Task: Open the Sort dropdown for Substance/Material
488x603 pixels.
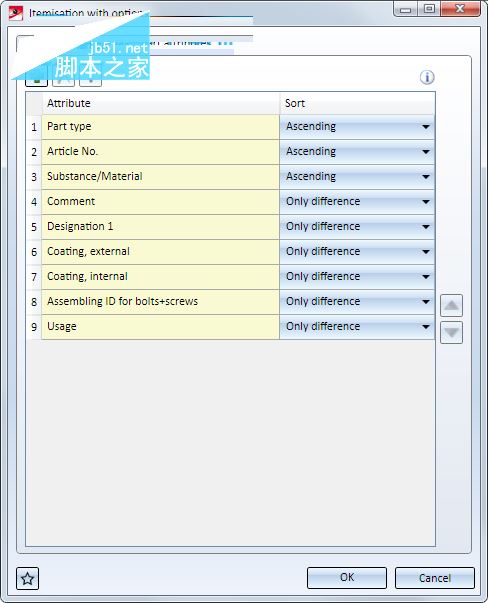Action: click(357, 177)
